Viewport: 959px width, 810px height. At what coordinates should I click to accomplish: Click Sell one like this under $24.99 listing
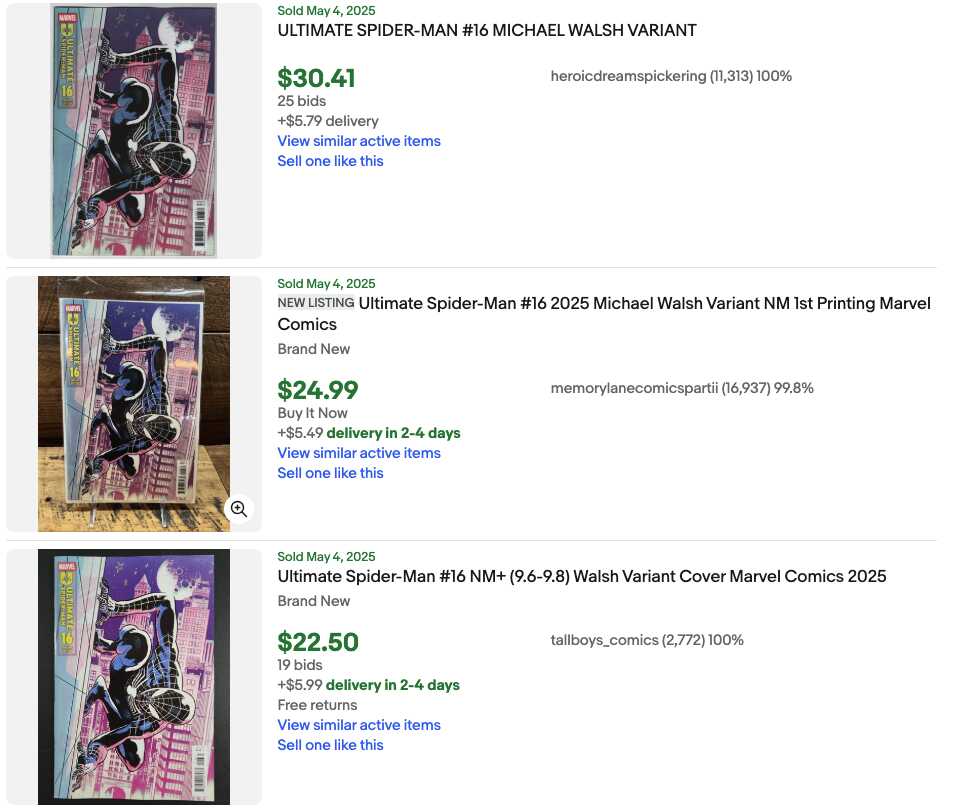point(330,474)
